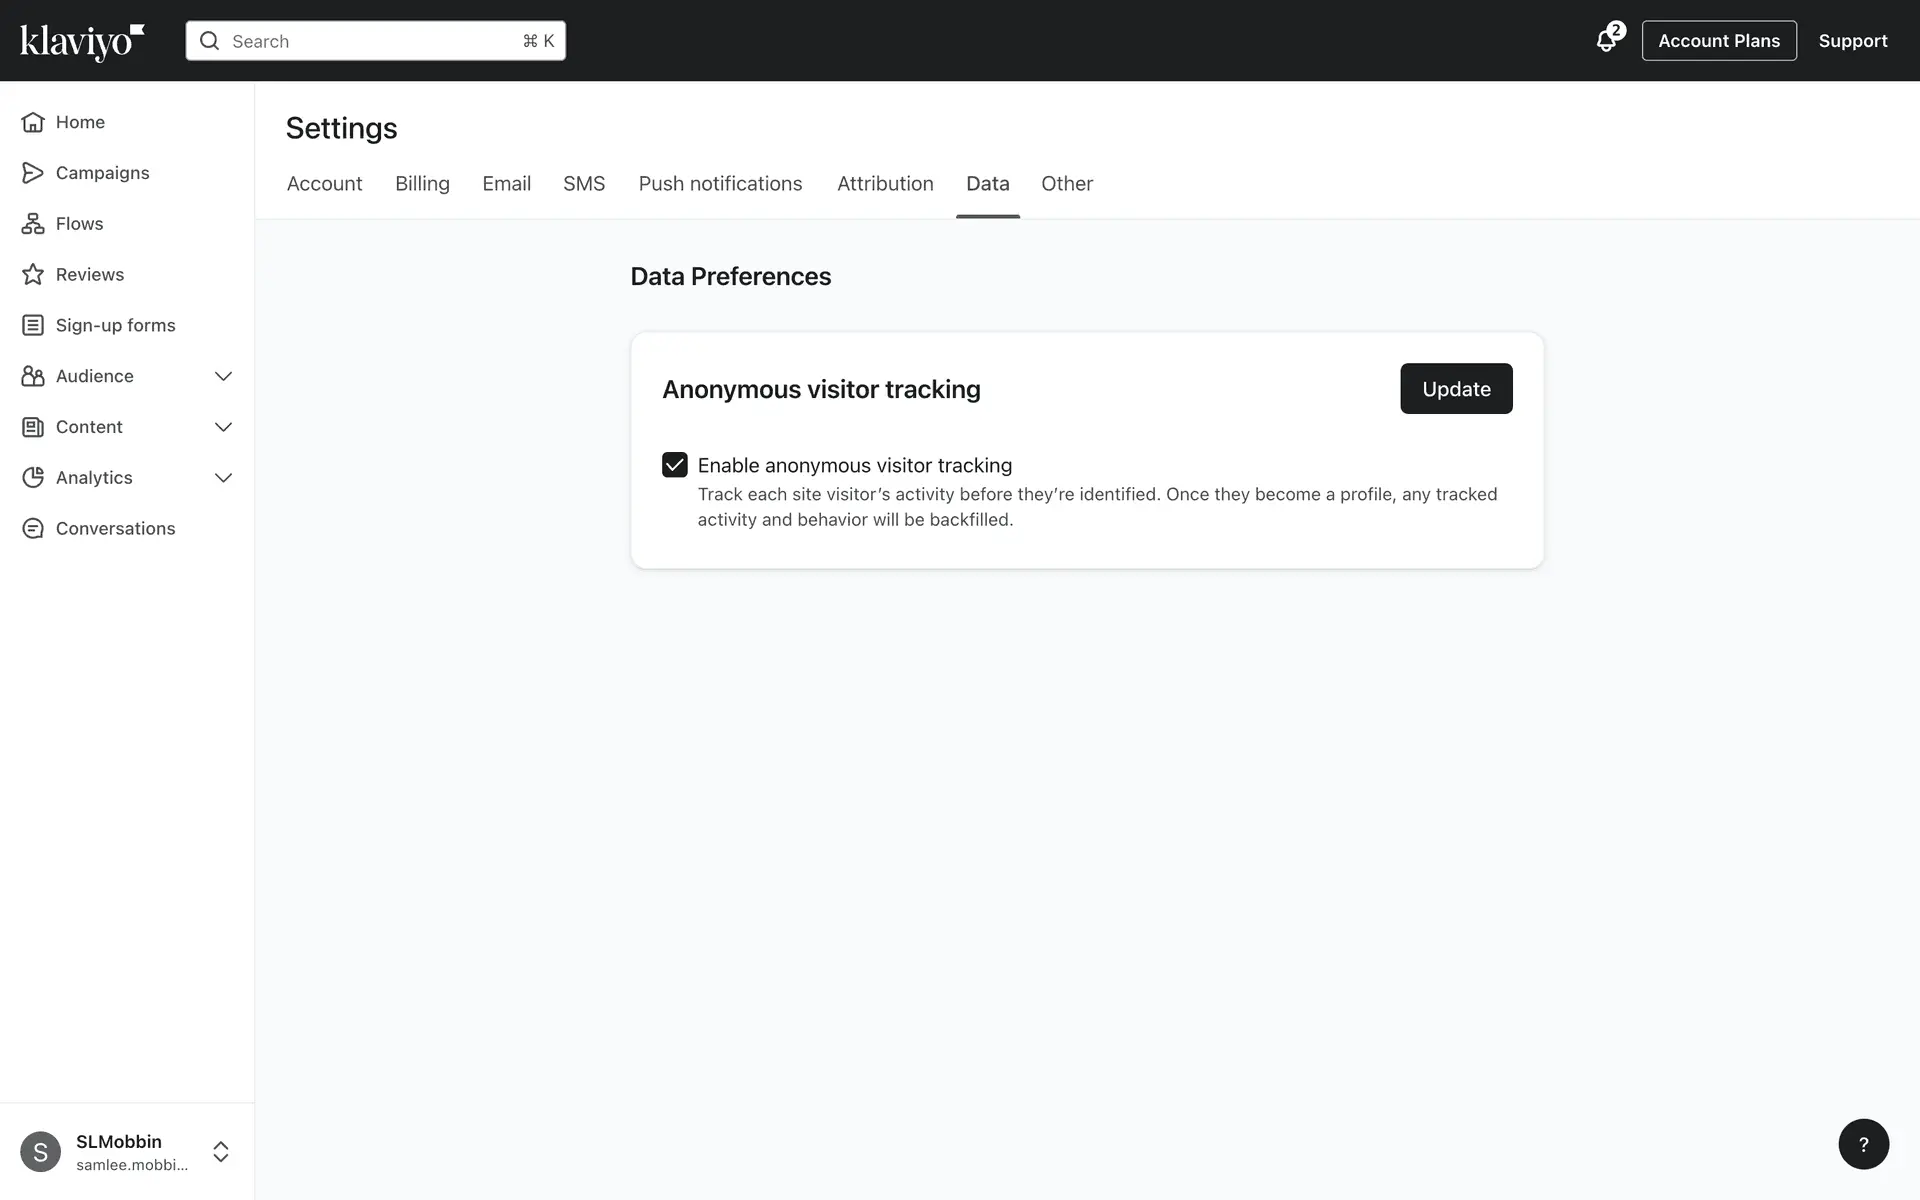Expand the Analytics menu chevron
The image size is (1920, 1200).
click(223, 478)
